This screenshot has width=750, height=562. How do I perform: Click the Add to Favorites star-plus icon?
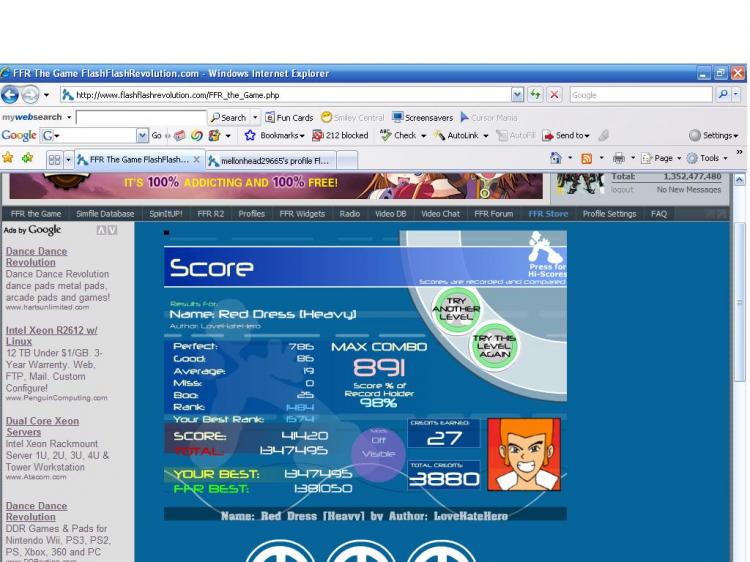click(27, 158)
